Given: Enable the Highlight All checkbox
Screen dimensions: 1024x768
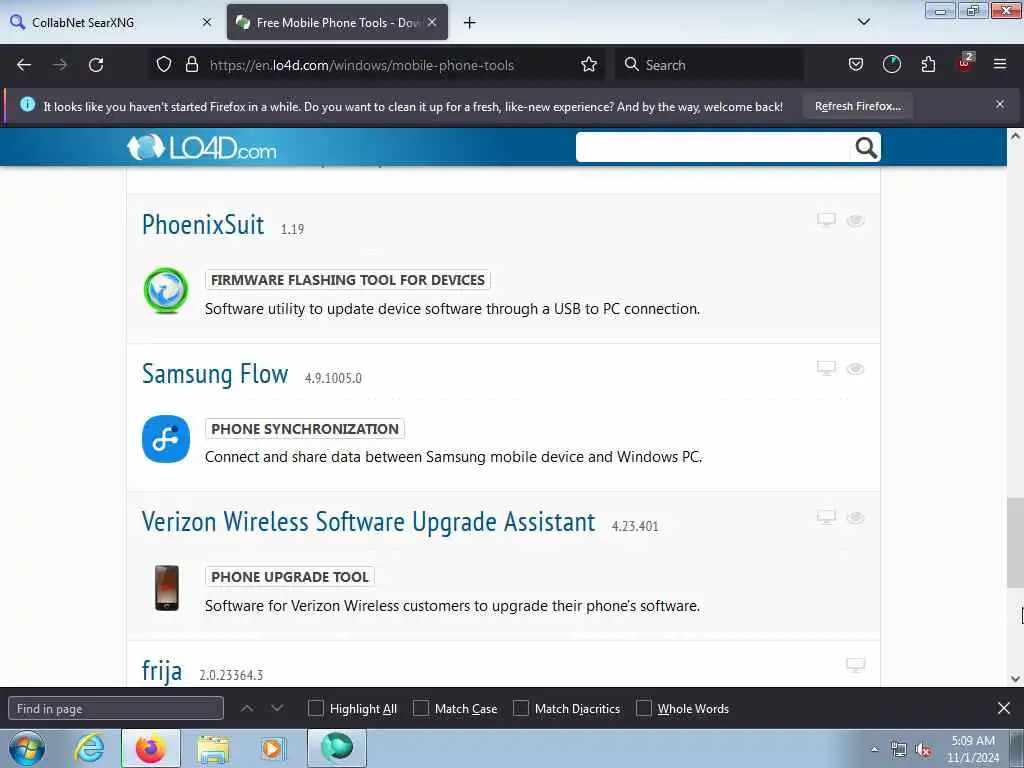Looking at the screenshot, I should click(315, 708).
